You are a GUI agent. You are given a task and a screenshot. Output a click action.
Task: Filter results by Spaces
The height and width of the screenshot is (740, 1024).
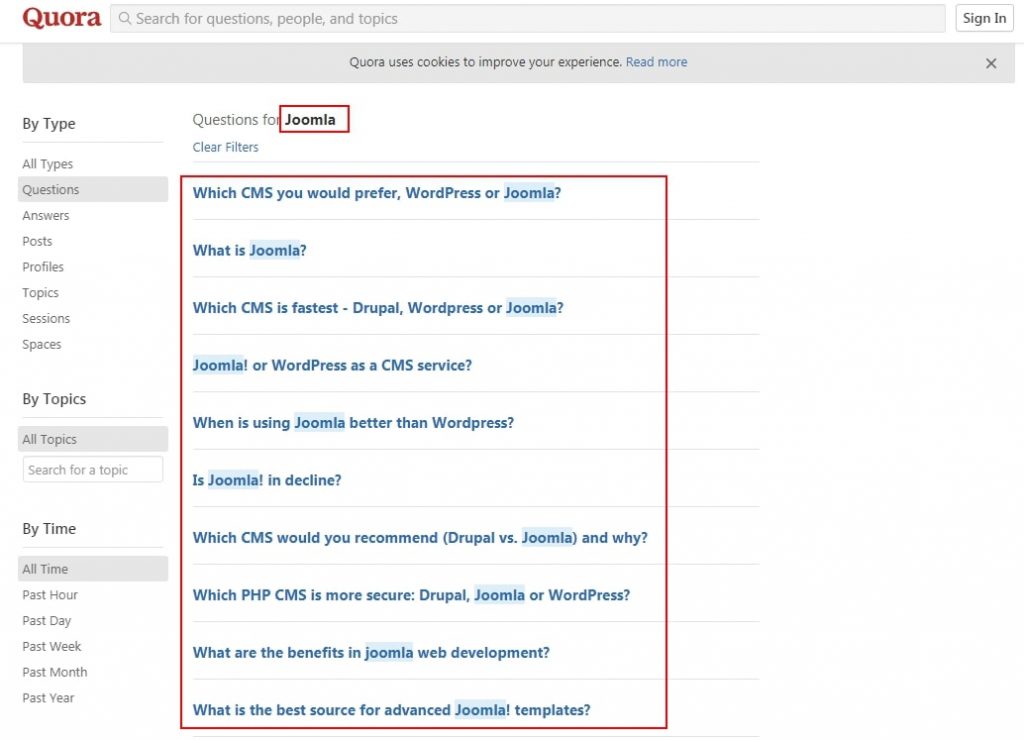click(42, 344)
